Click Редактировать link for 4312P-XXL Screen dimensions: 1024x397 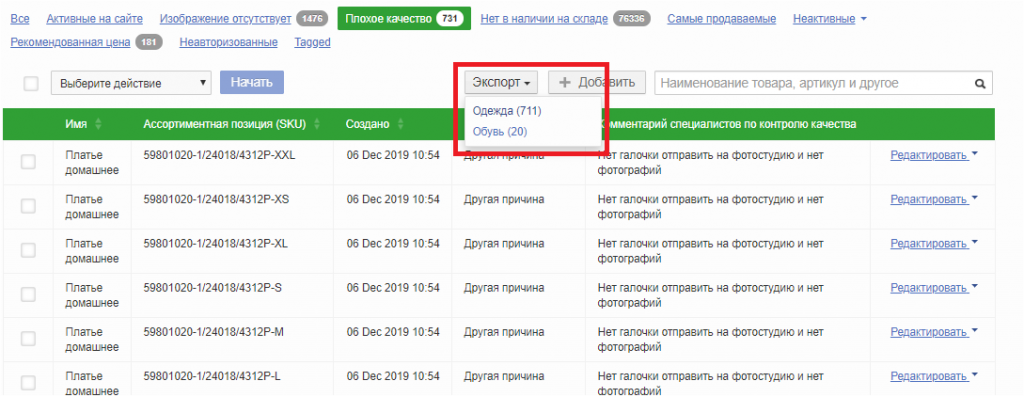928,155
